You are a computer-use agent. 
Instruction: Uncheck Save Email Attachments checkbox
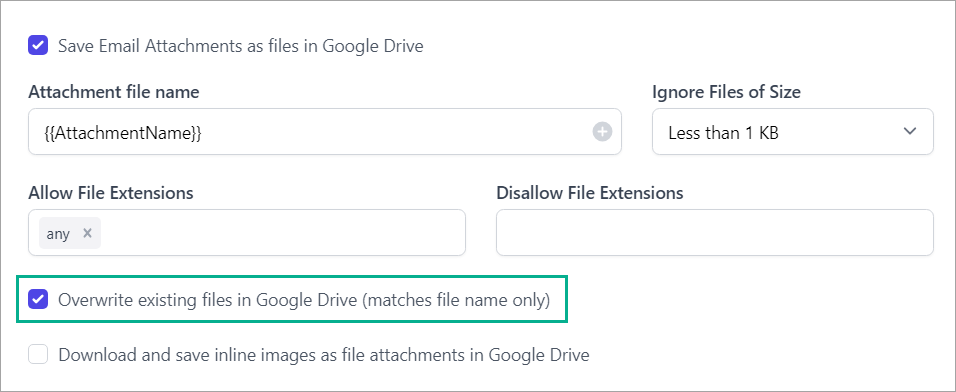(x=38, y=46)
